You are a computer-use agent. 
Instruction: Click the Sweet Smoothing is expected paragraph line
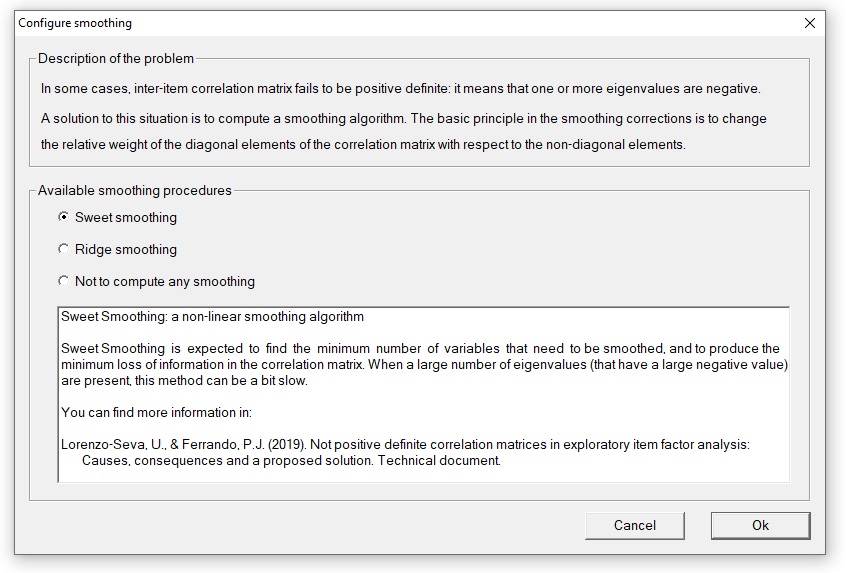click(420, 349)
